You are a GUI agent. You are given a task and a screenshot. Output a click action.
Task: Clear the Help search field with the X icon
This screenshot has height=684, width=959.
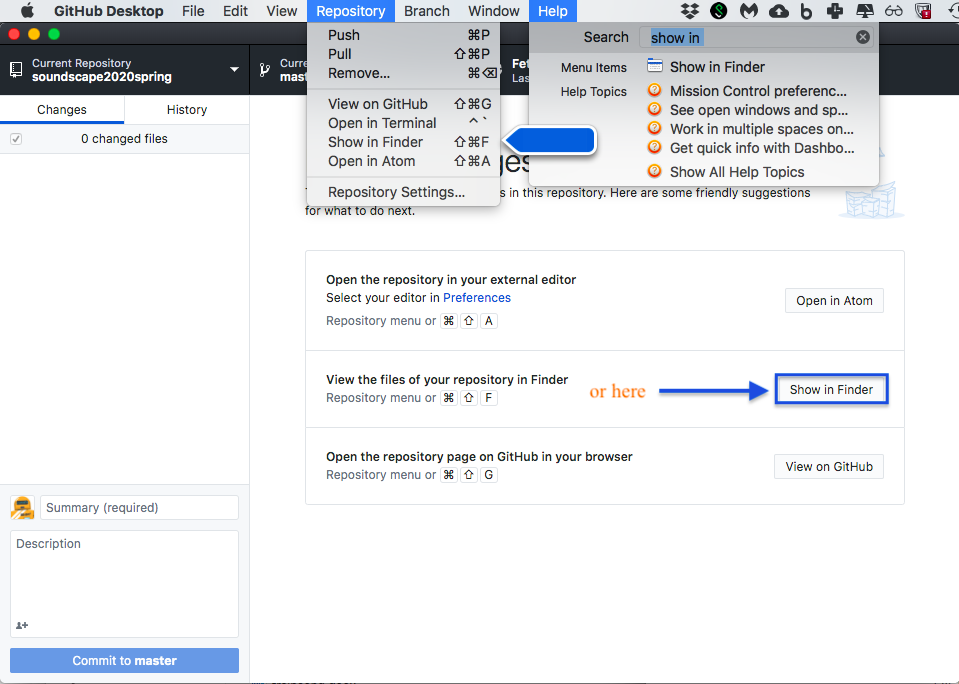click(862, 37)
